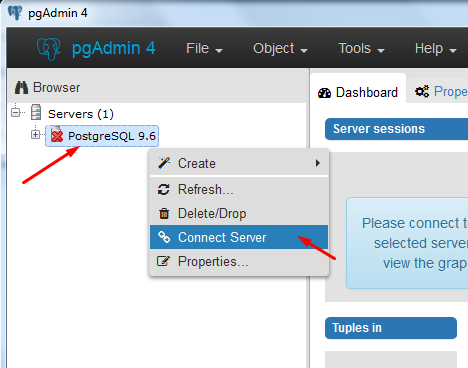This screenshot has width=468, height=368.
Task: Click the Server sessions panel header
Action: coord(396,129)
